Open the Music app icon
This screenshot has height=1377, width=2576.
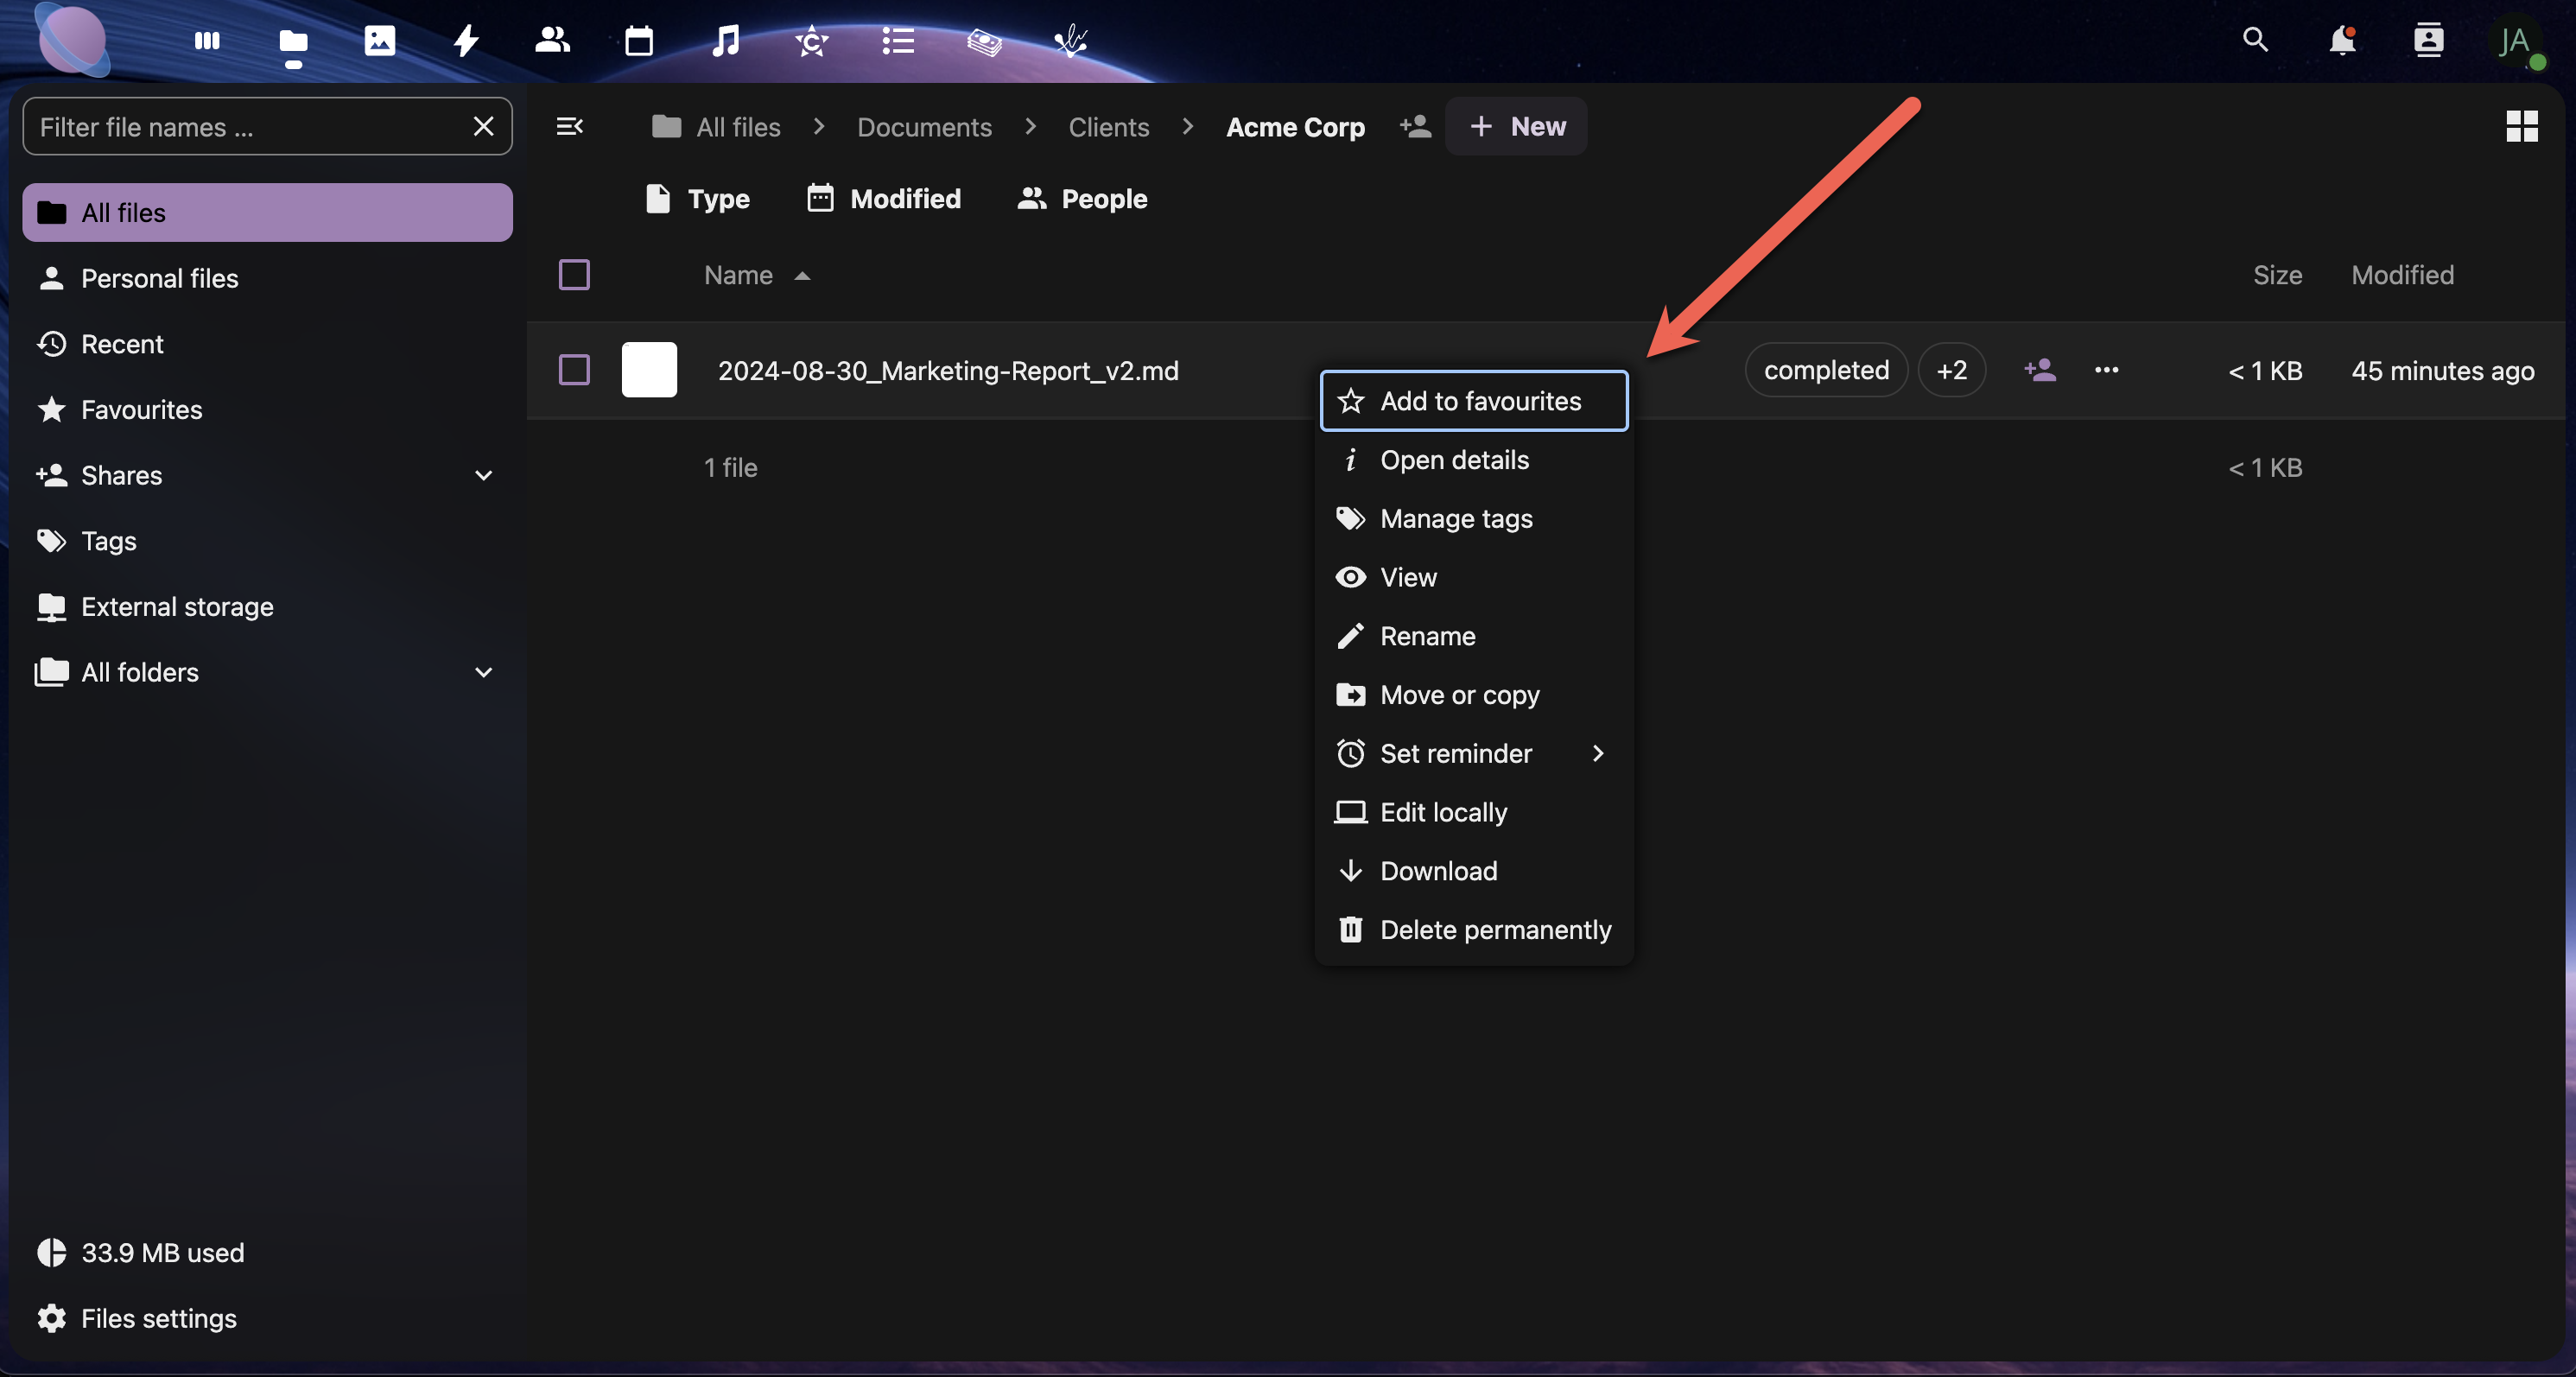click(725, 41)
